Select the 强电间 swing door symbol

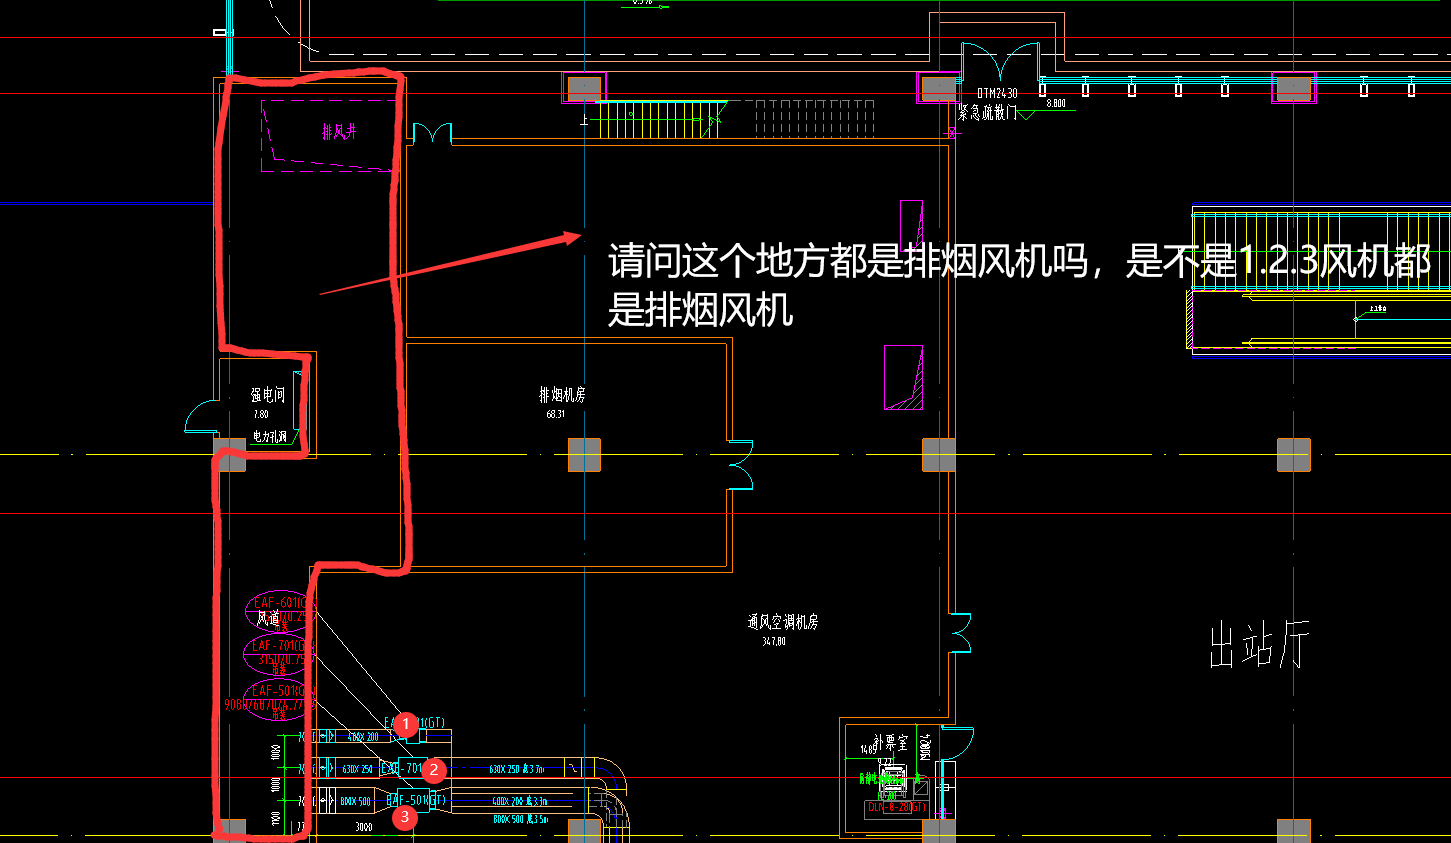202,416
